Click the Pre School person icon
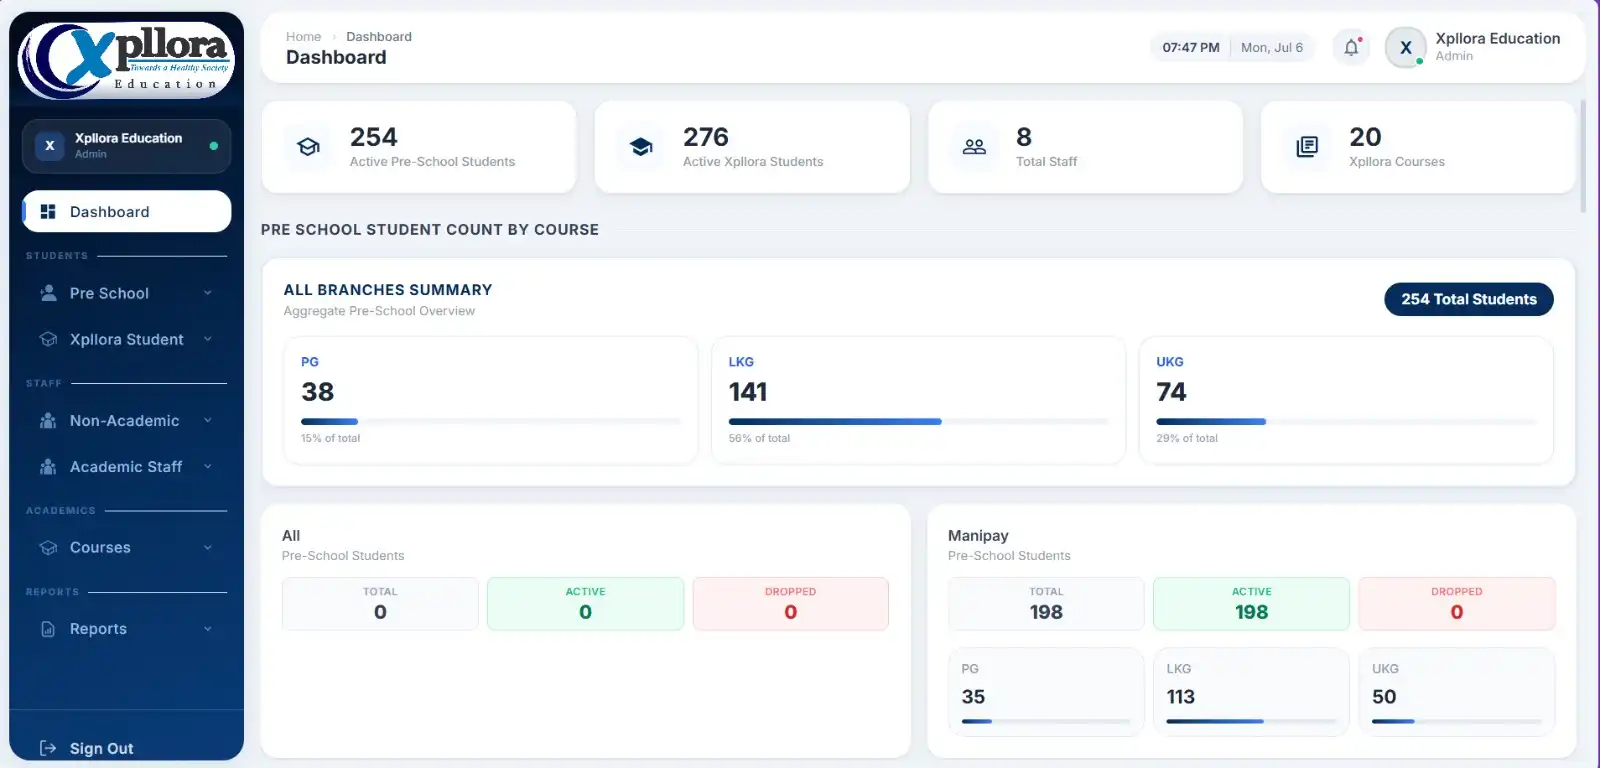The height and width of the screenshot is (768, 1600). coord(48,293)
